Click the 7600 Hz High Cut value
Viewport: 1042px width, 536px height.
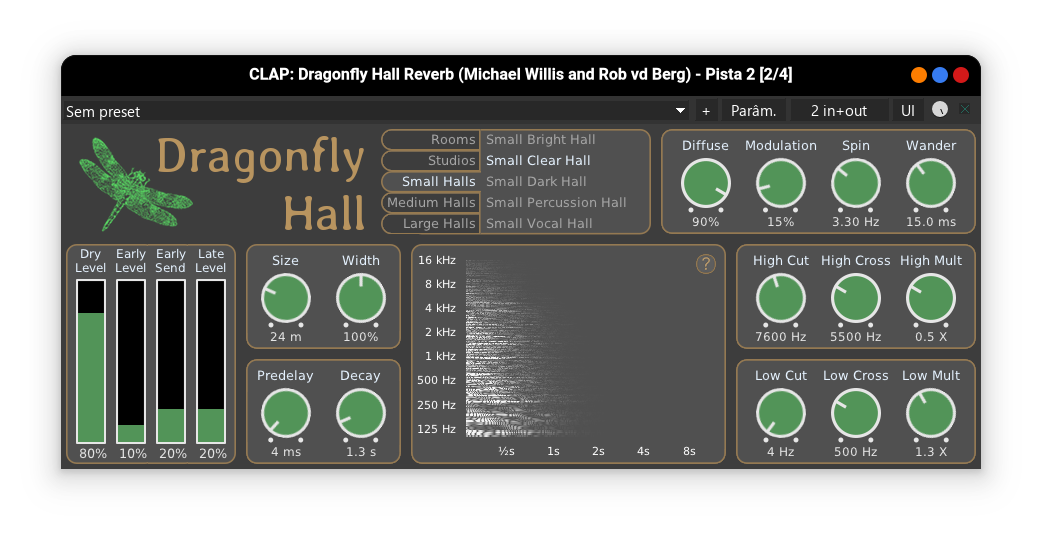780,337
